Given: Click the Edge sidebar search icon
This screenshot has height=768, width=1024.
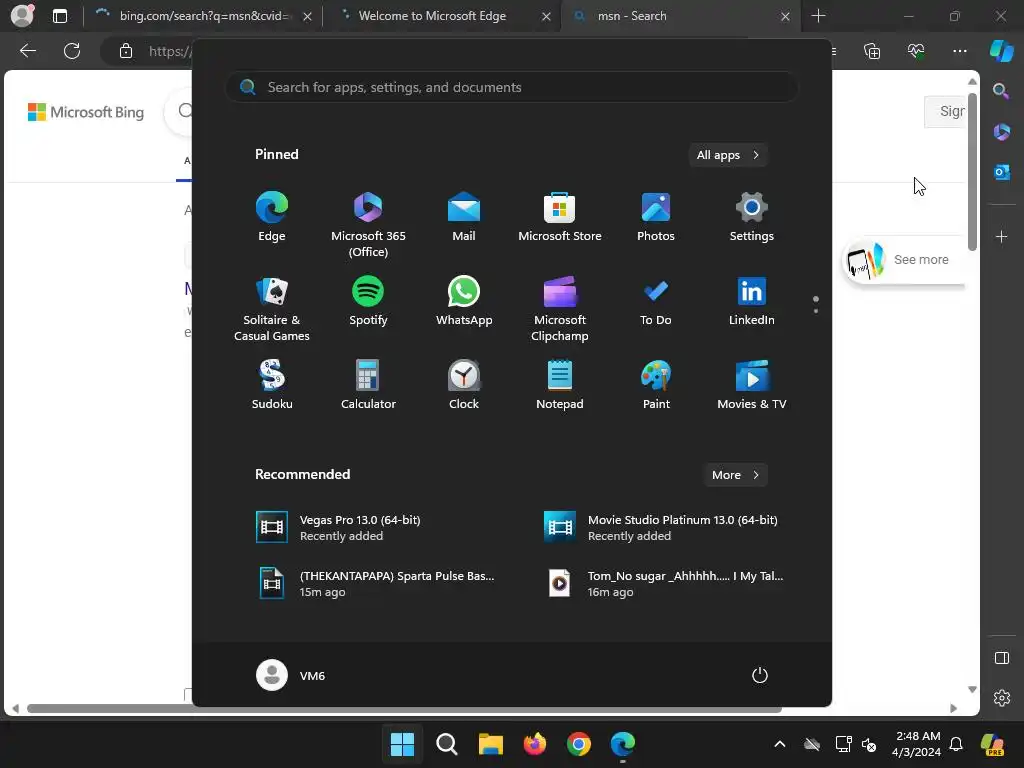Looking at the screenshot, I should point(1001,91).
